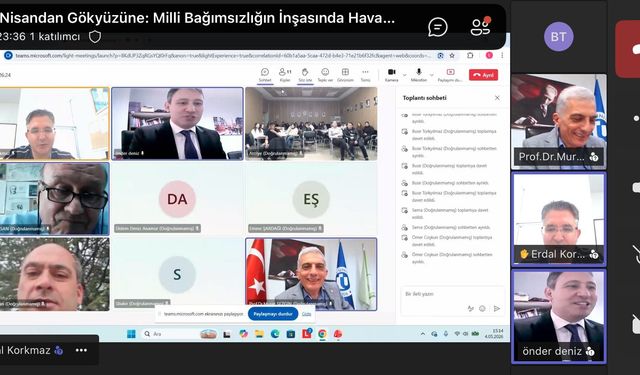Select the classroom audience video tile
This screenshot has width=640, height=375.
pos(311,123)
